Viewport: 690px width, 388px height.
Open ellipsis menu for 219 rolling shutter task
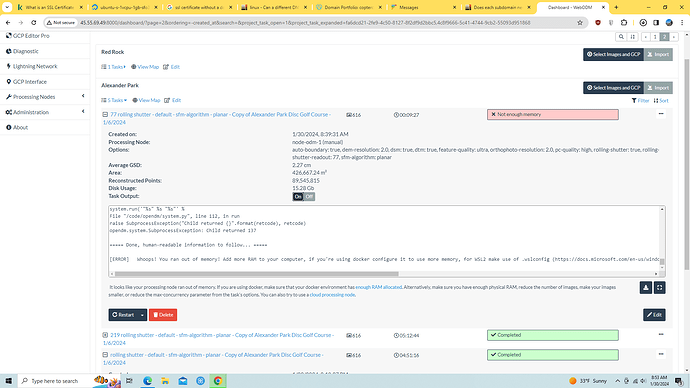pos(661,334)
